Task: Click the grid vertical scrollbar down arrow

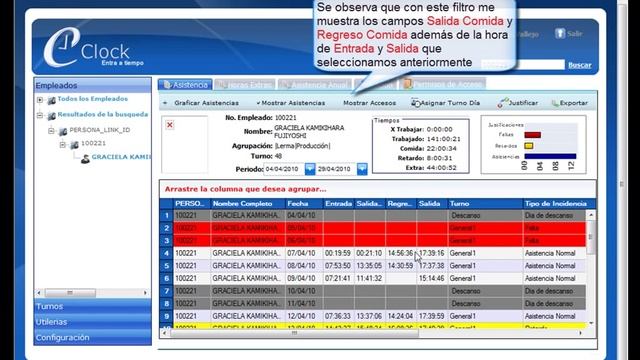Action: click(x=591, y=323)
